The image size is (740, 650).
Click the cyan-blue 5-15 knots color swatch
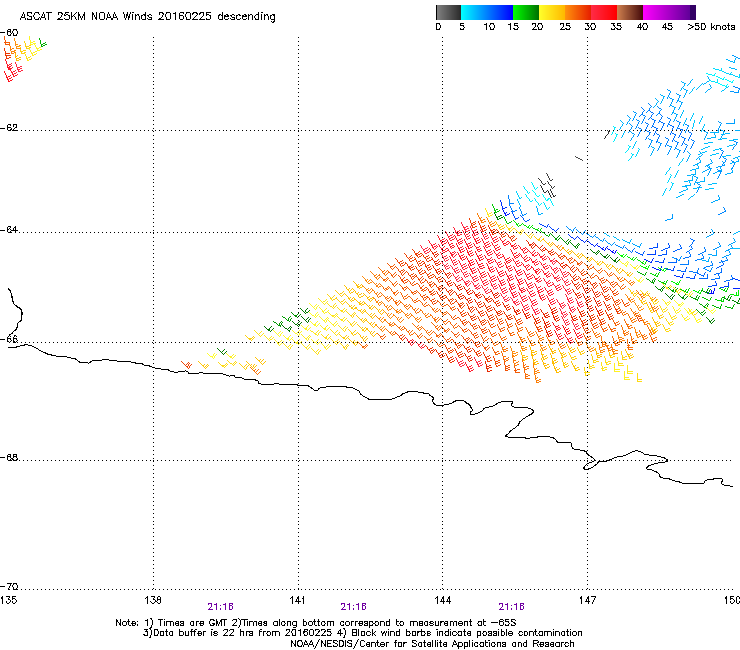[487, 12]
